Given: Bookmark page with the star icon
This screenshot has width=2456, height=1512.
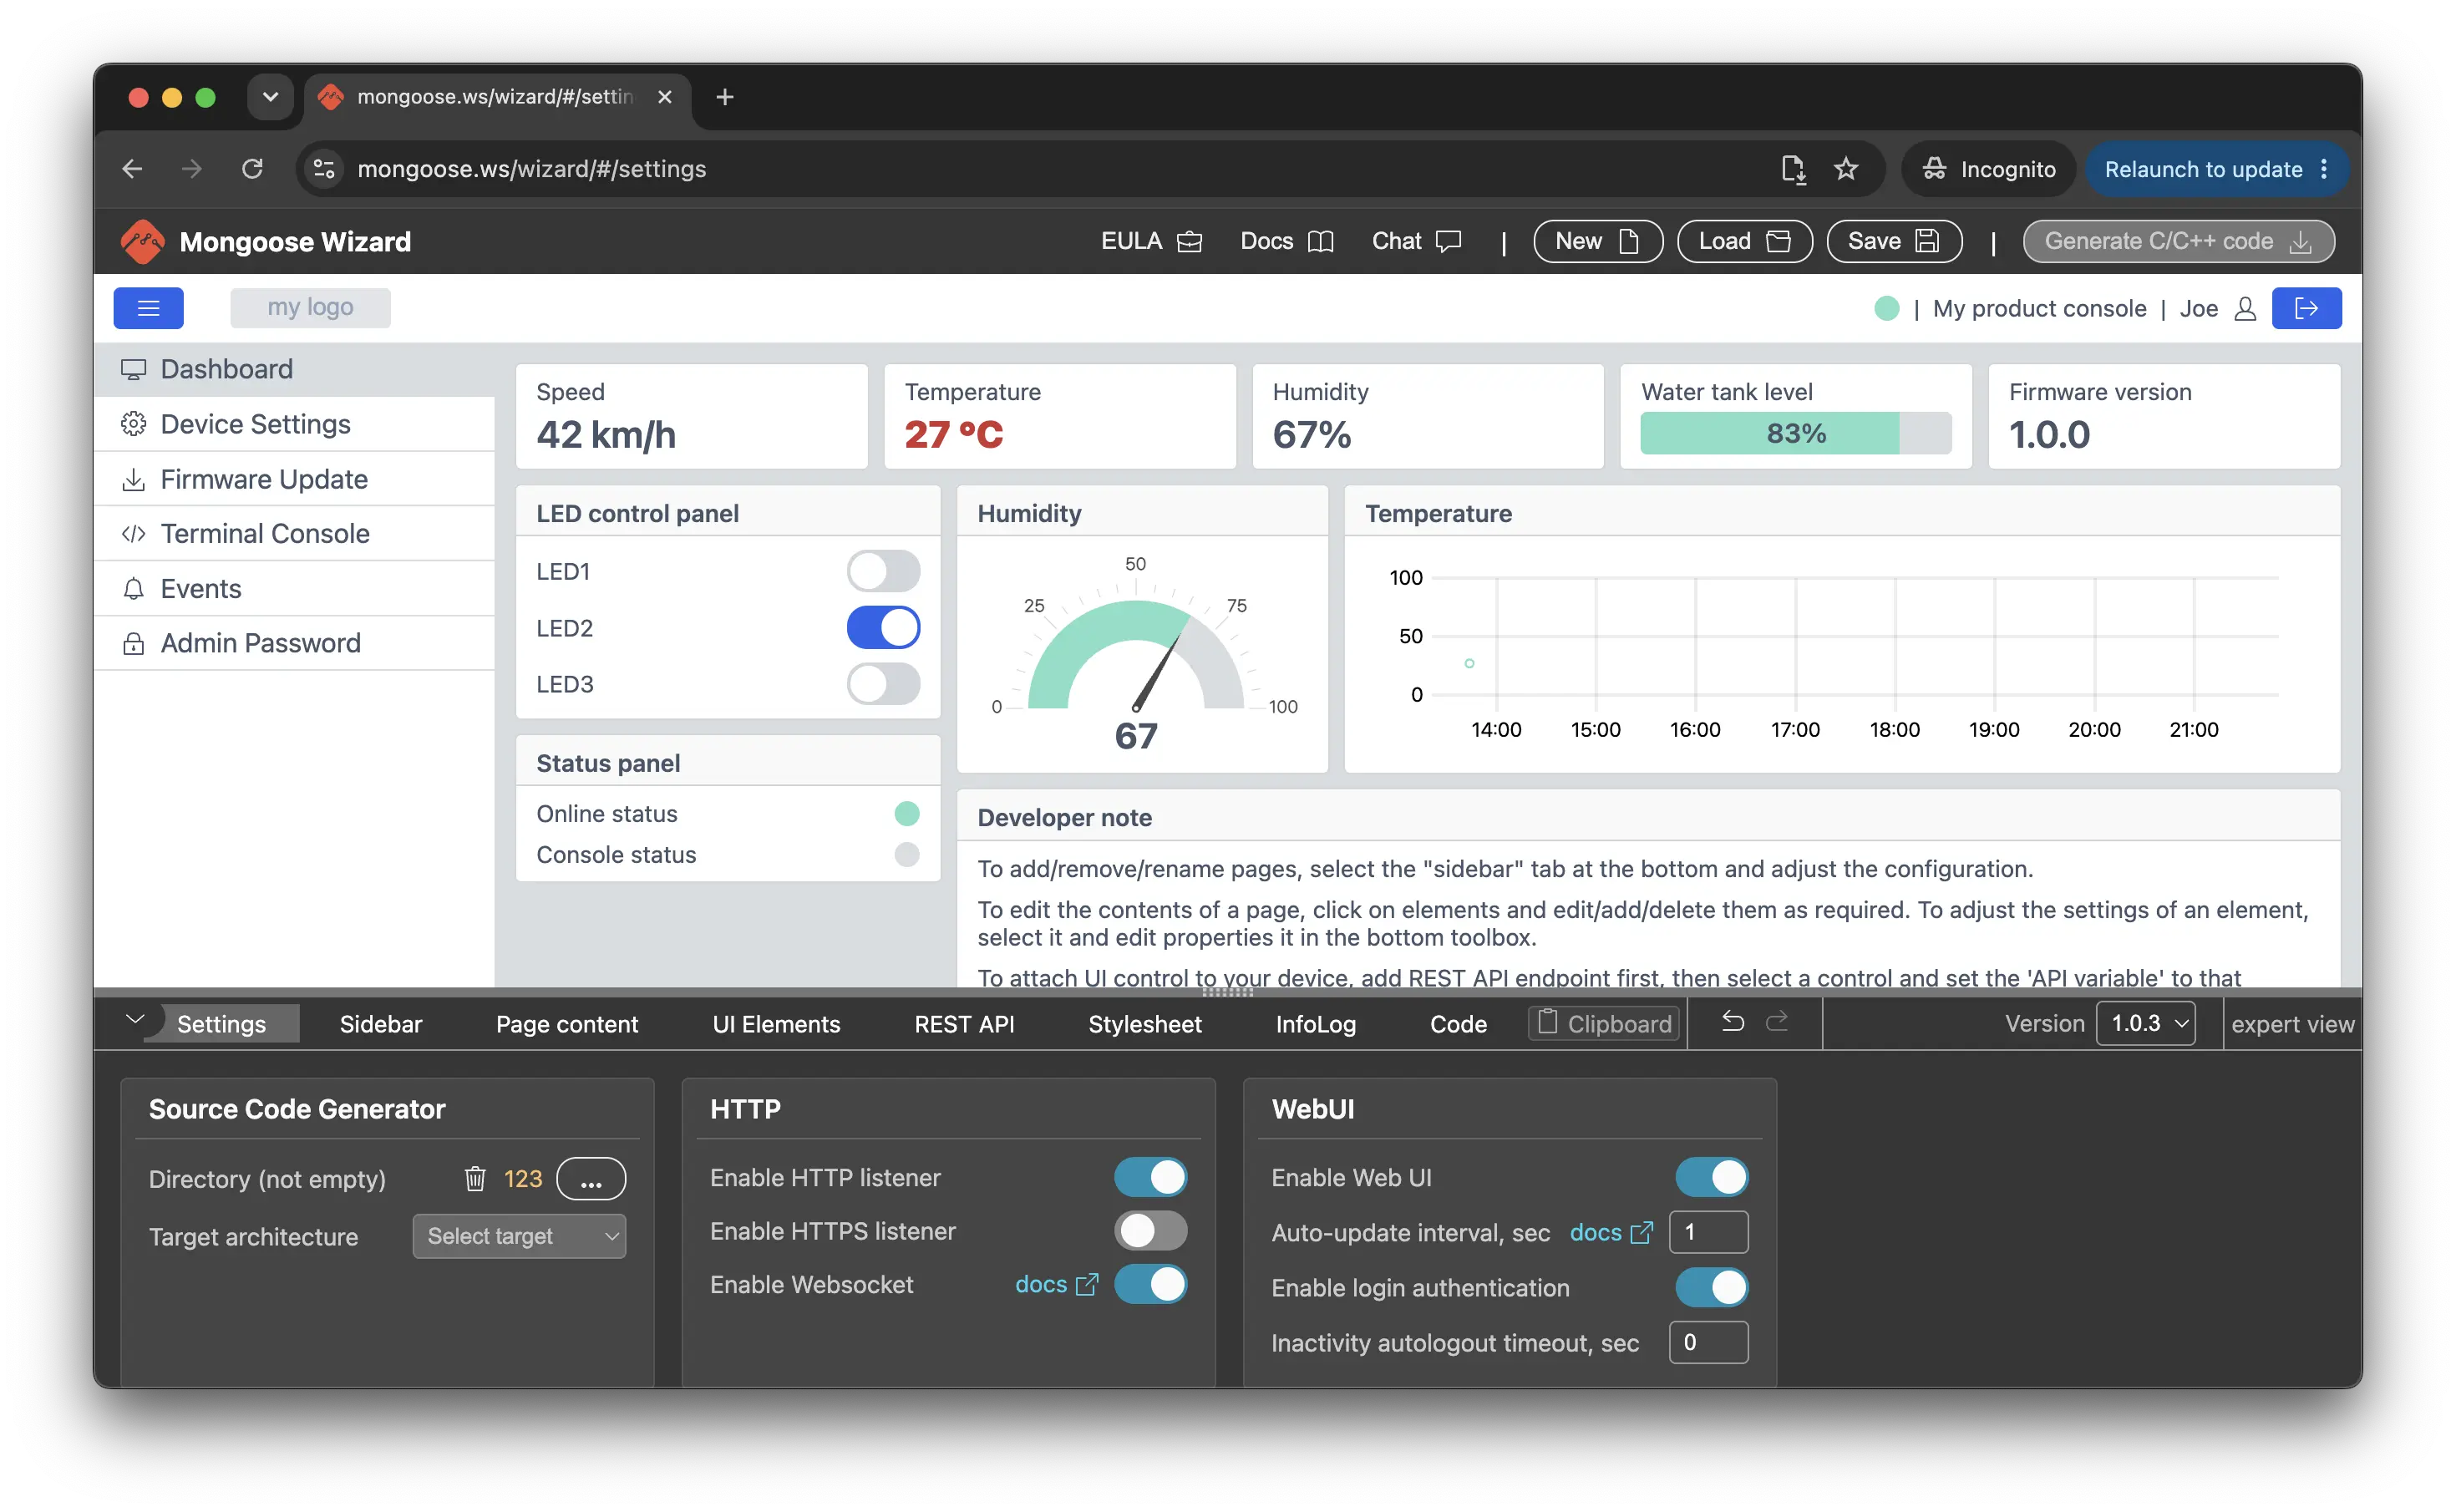Looking at the screenshot, I should pos(1846,169).
